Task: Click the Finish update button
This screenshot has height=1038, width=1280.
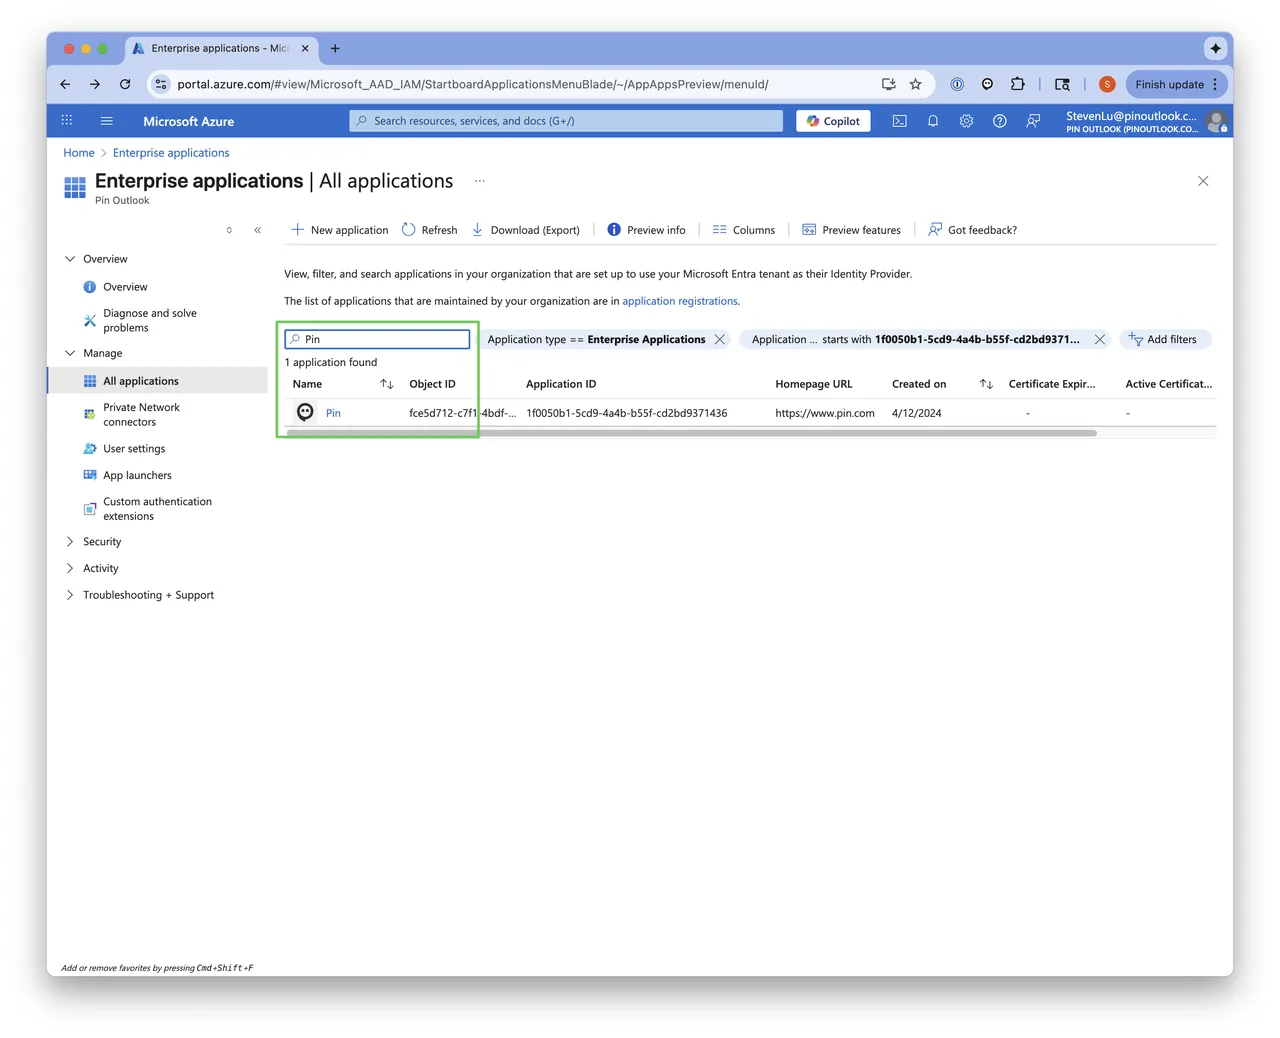Action: pos(1176,84)
